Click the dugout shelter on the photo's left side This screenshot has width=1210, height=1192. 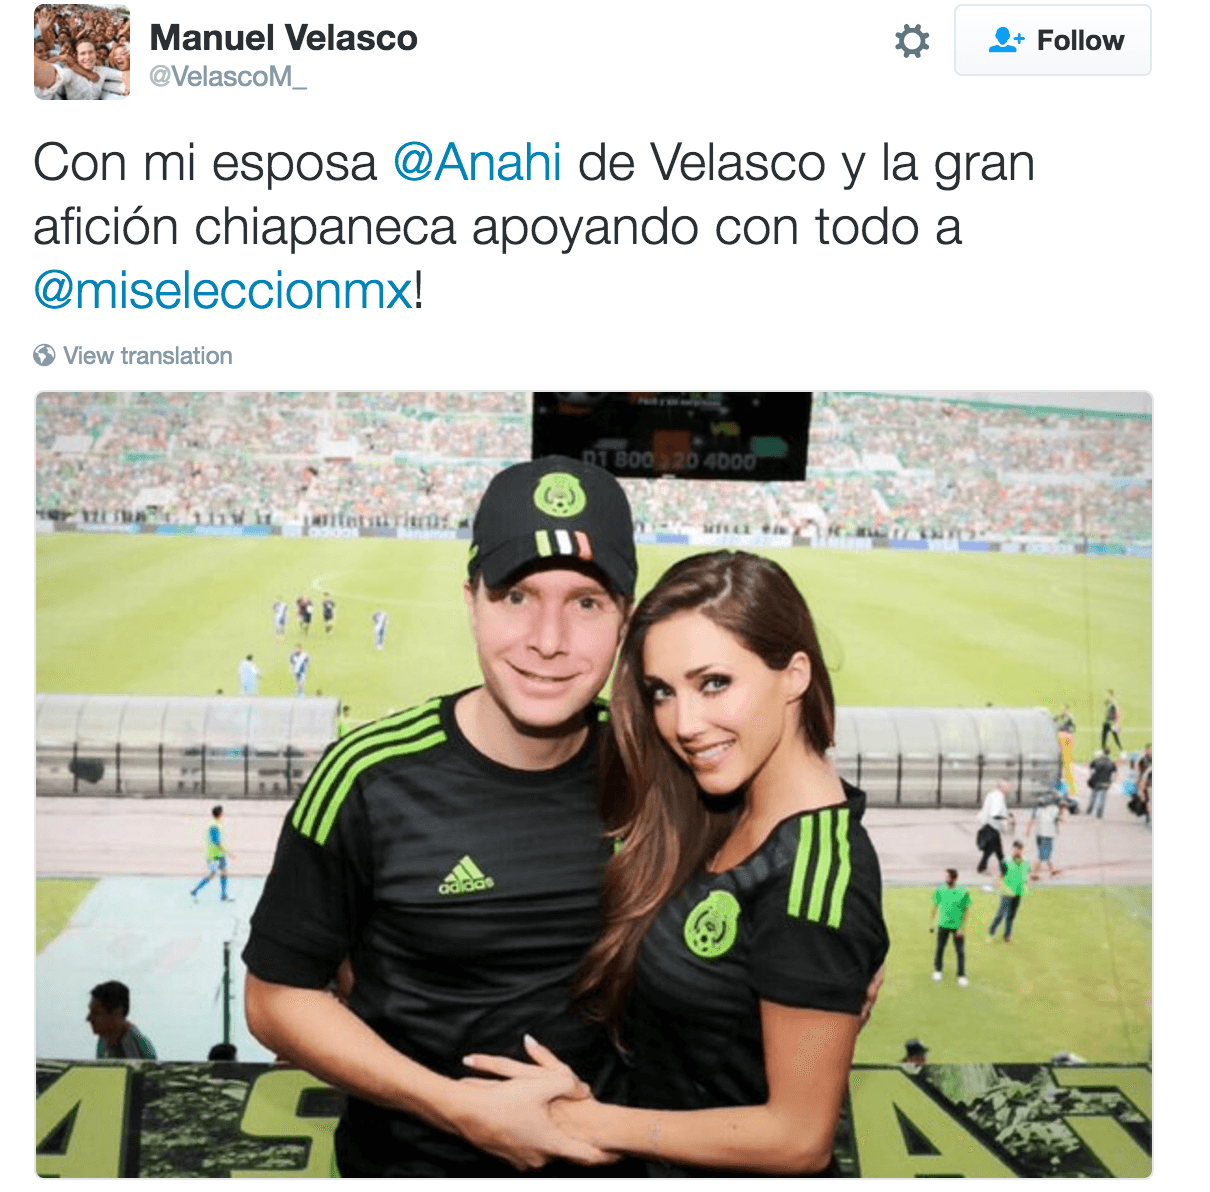click(188, 745)
